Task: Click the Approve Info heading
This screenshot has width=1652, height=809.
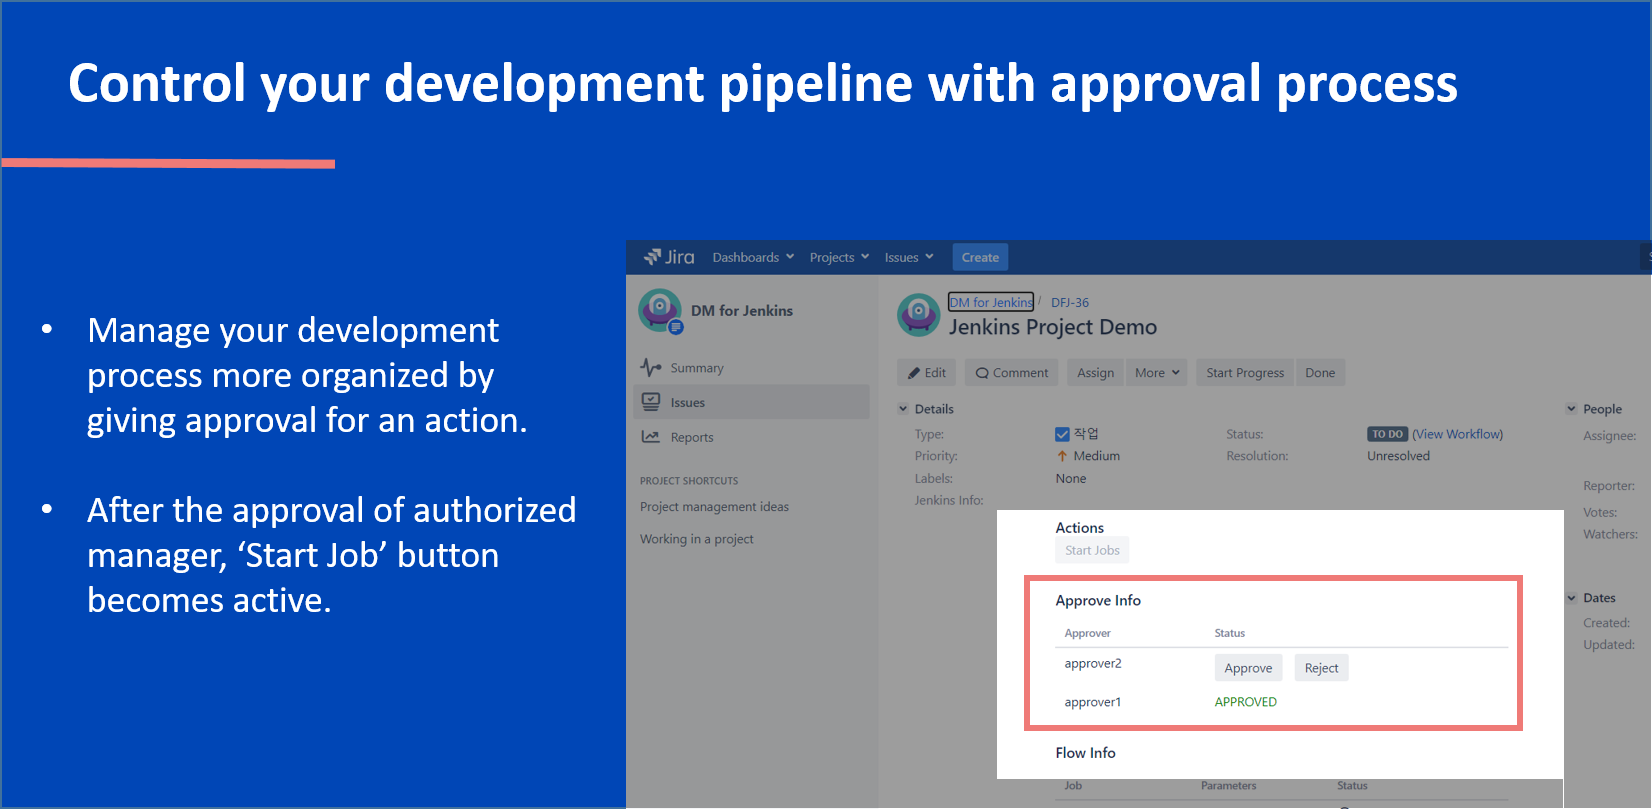Action: 1098,600
